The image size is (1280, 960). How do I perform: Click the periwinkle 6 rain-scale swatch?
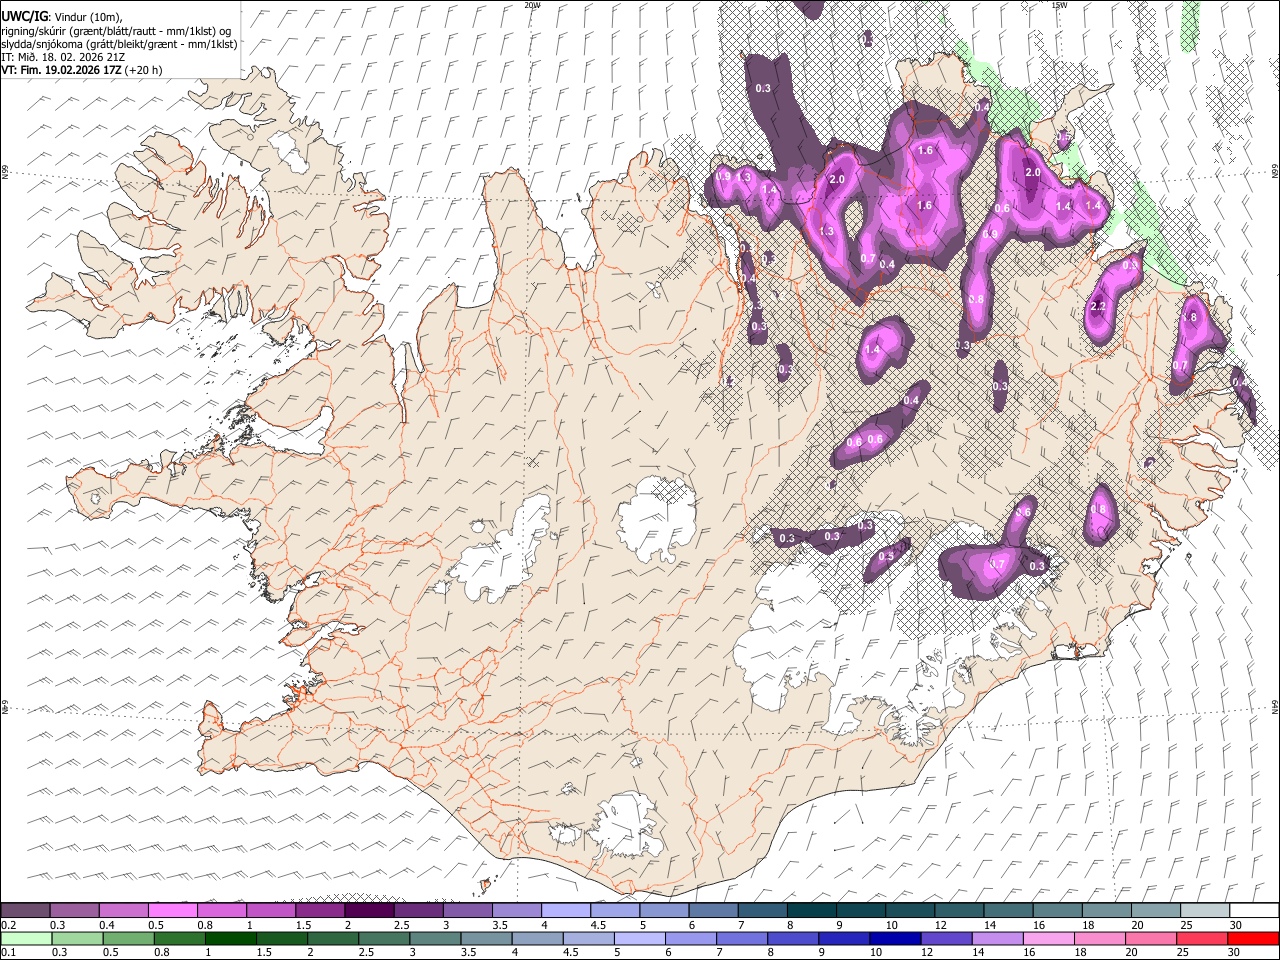tap(691, 938)
